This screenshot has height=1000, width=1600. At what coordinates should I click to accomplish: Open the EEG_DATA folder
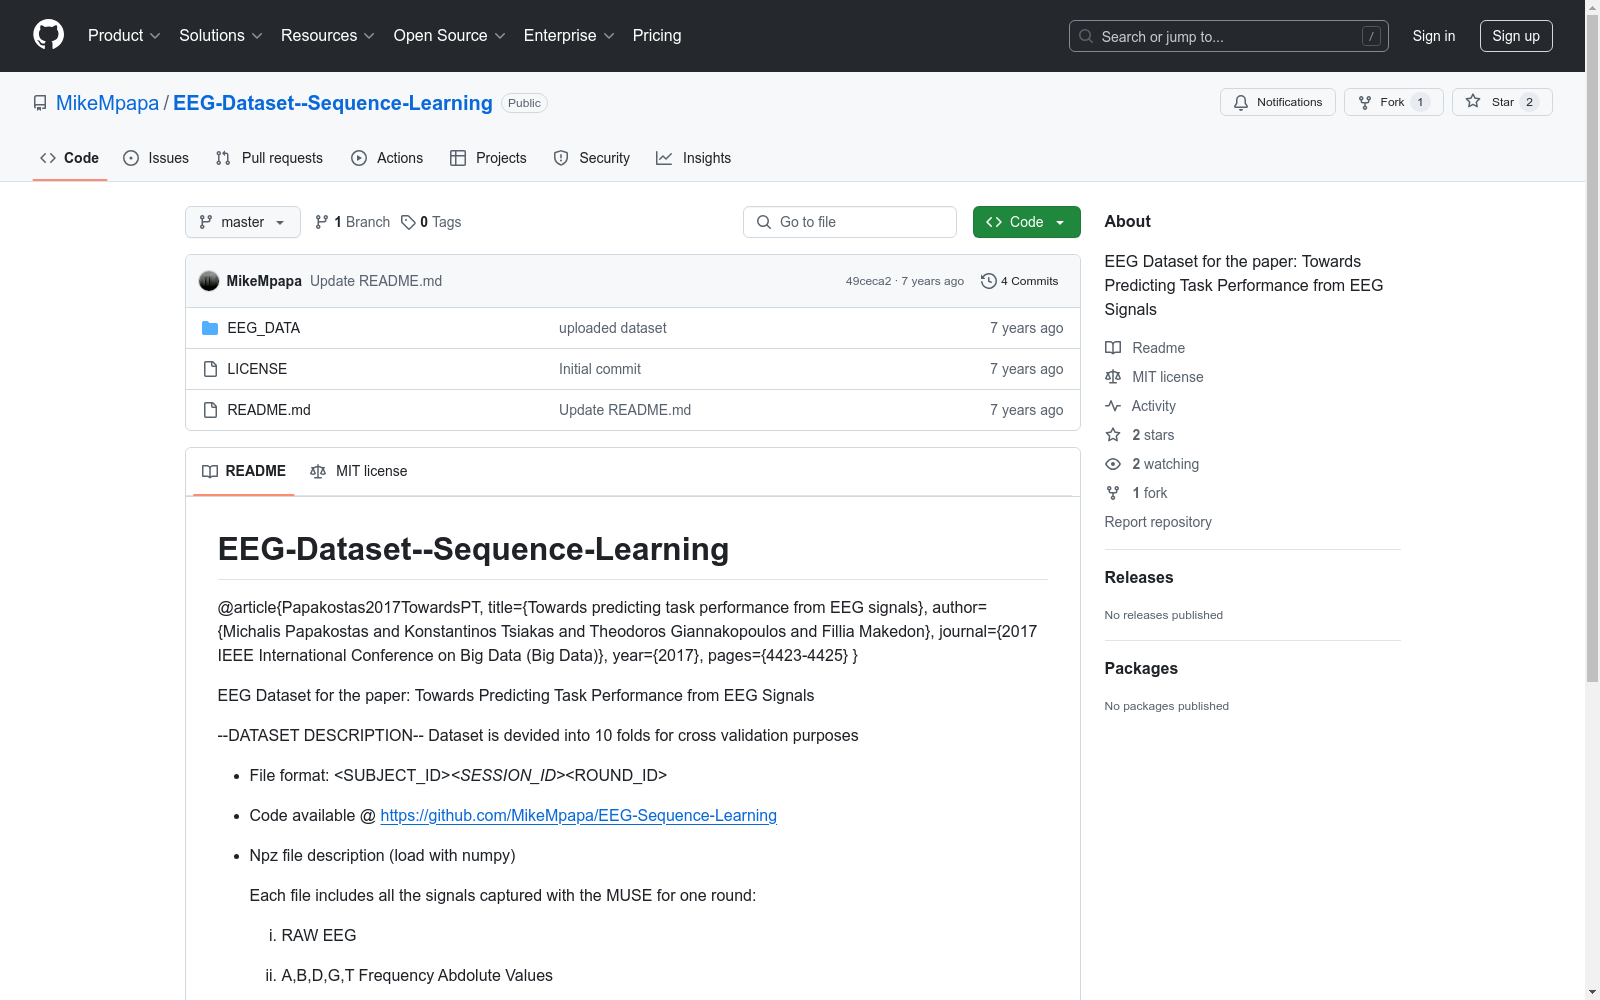pyautogui.click(x=264, y=328)
